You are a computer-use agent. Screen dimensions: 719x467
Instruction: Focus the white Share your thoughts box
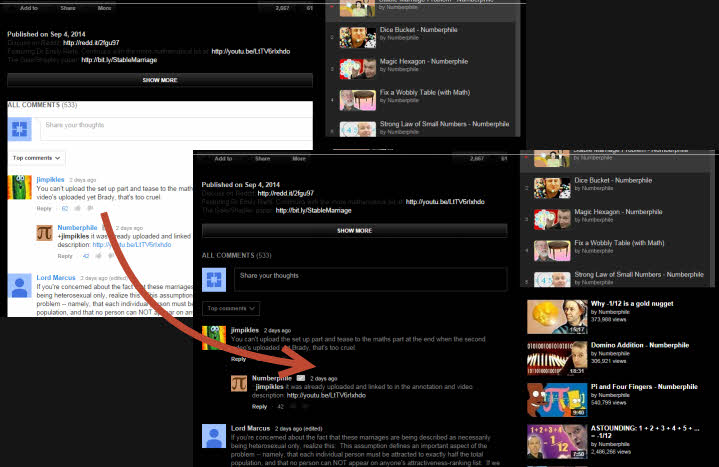click(x=177, y=129)
